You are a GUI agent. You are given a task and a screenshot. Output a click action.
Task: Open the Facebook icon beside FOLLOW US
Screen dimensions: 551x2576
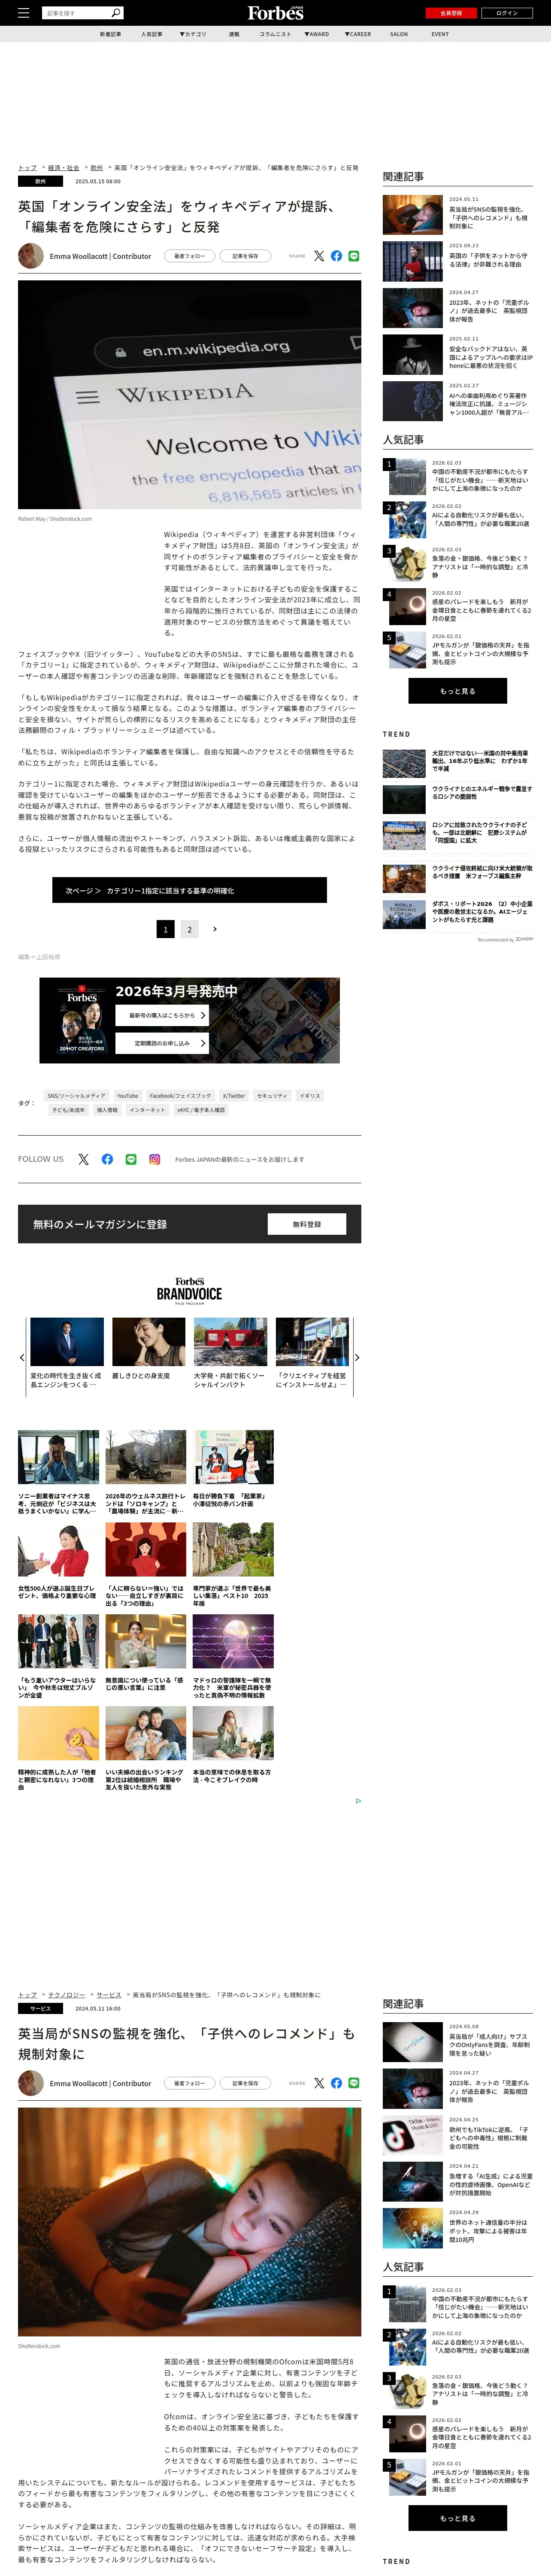click(107, 1159)
